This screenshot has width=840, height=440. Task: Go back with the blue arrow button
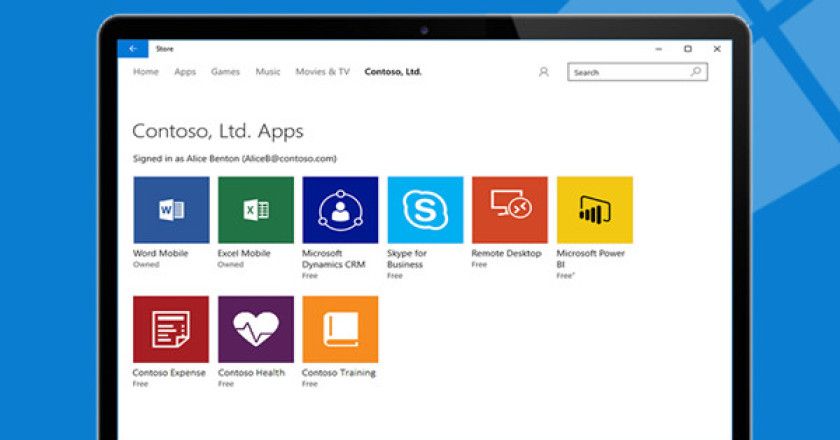pyautogui.click(x=133, y=49)
